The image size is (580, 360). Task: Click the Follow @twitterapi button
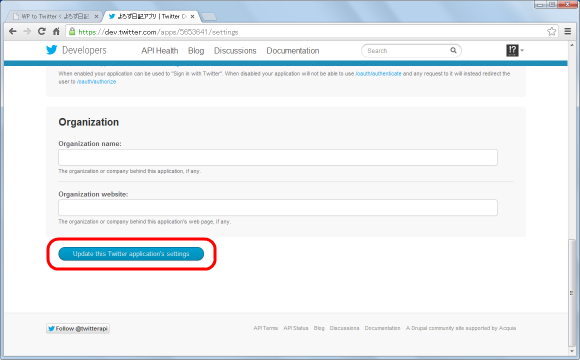click(78, 329)
